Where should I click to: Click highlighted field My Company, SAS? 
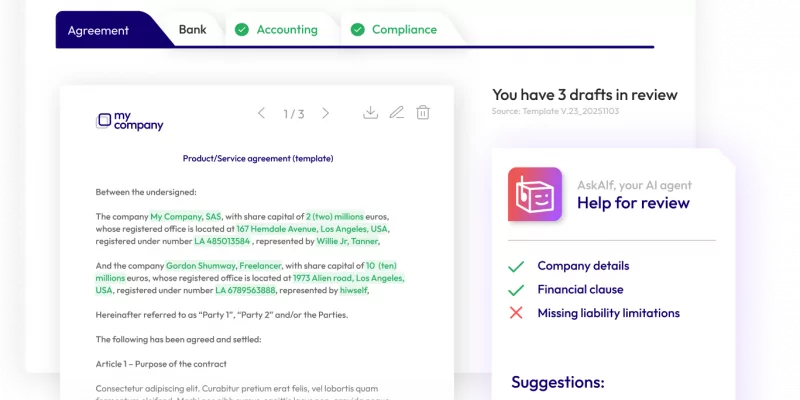point(186,216)
